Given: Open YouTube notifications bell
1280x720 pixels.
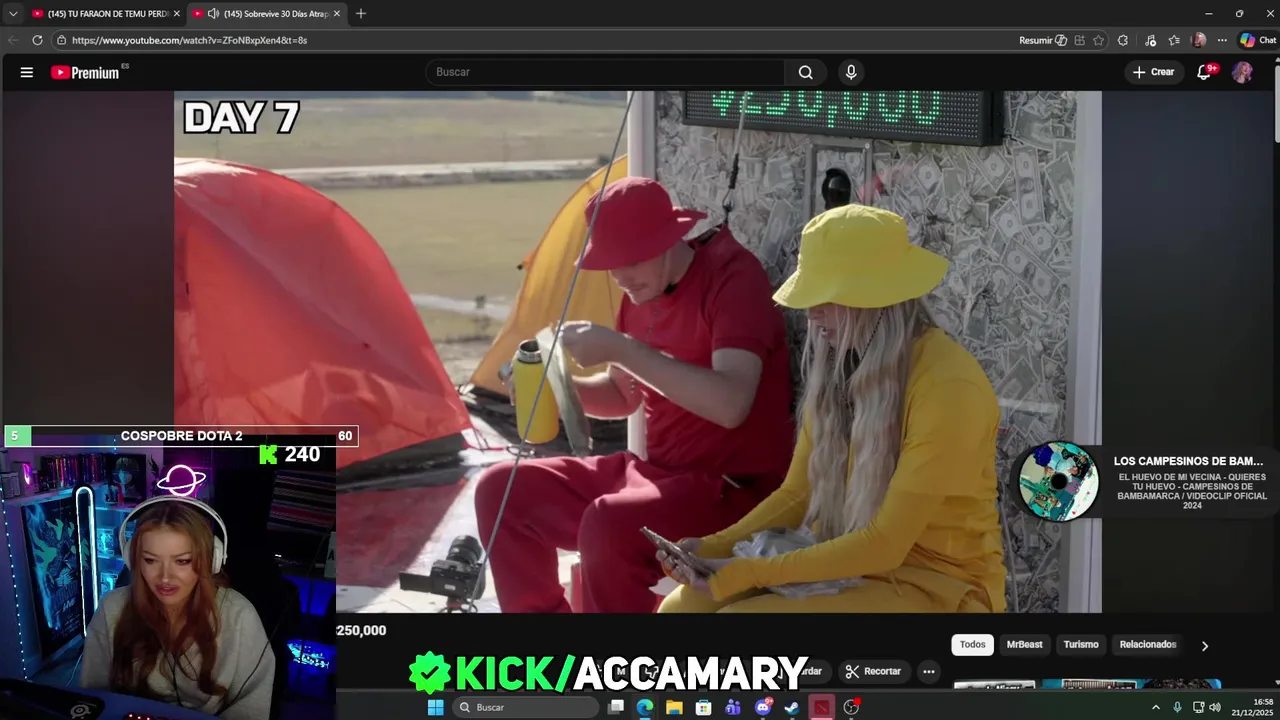Looking at the screenshot, I should tap(1204, 72).
